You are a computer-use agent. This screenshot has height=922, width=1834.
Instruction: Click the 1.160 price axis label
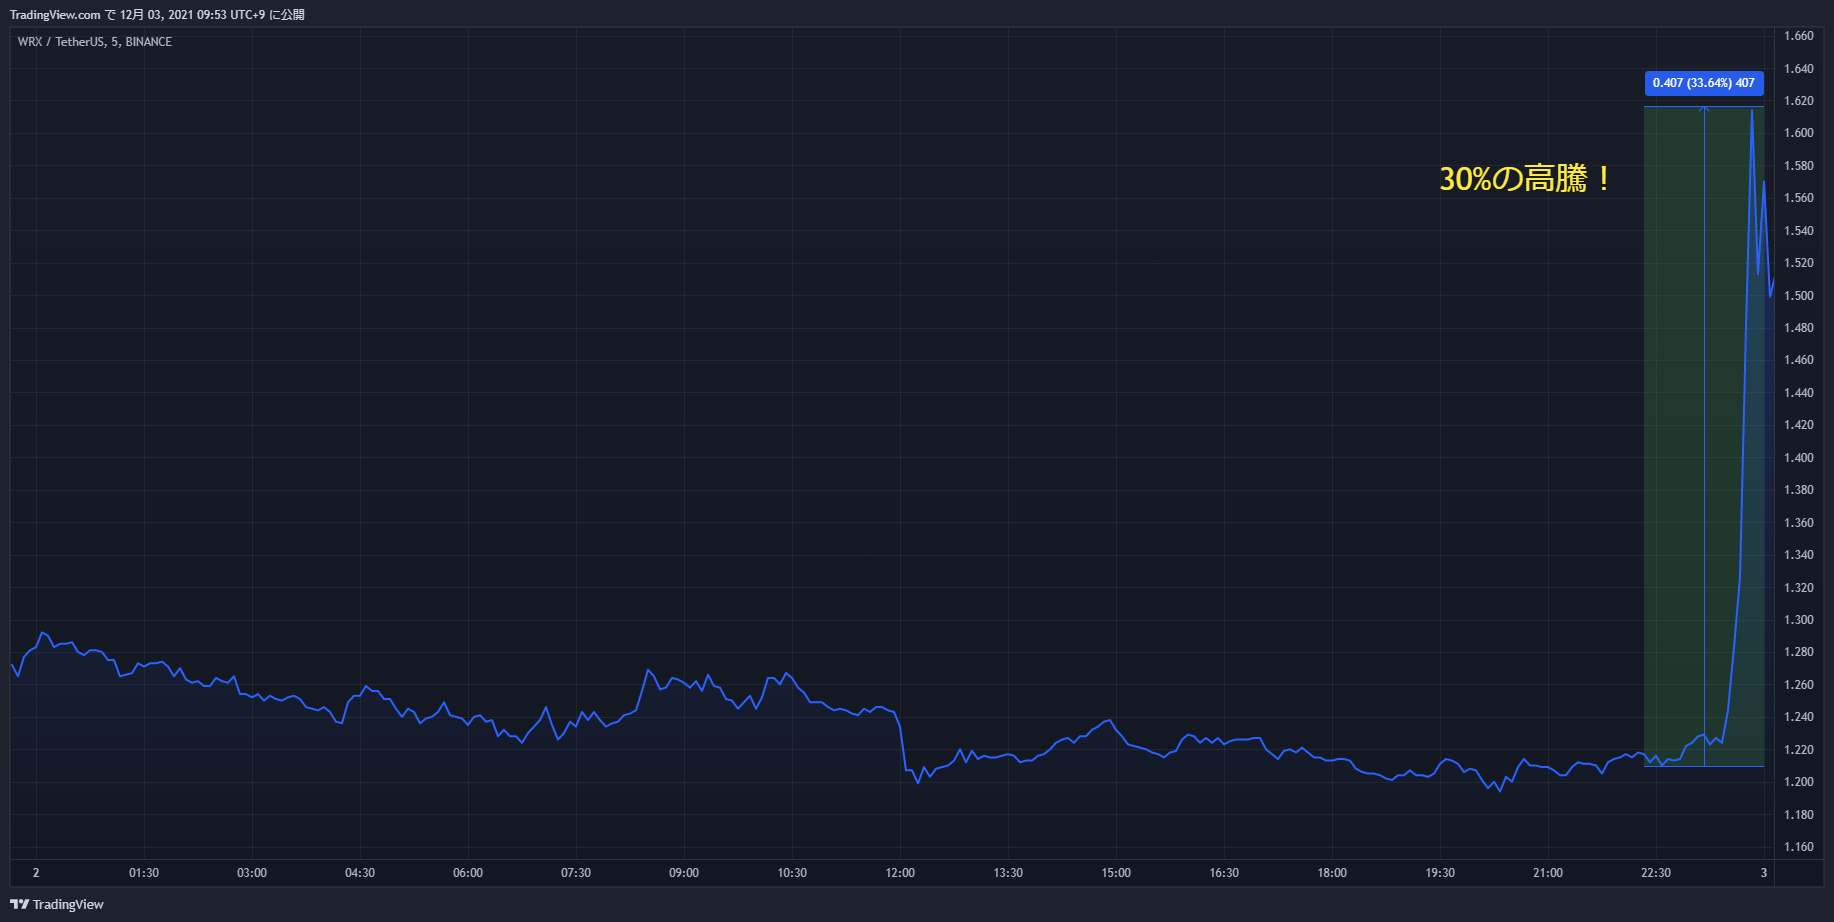tap(1799, 847)
